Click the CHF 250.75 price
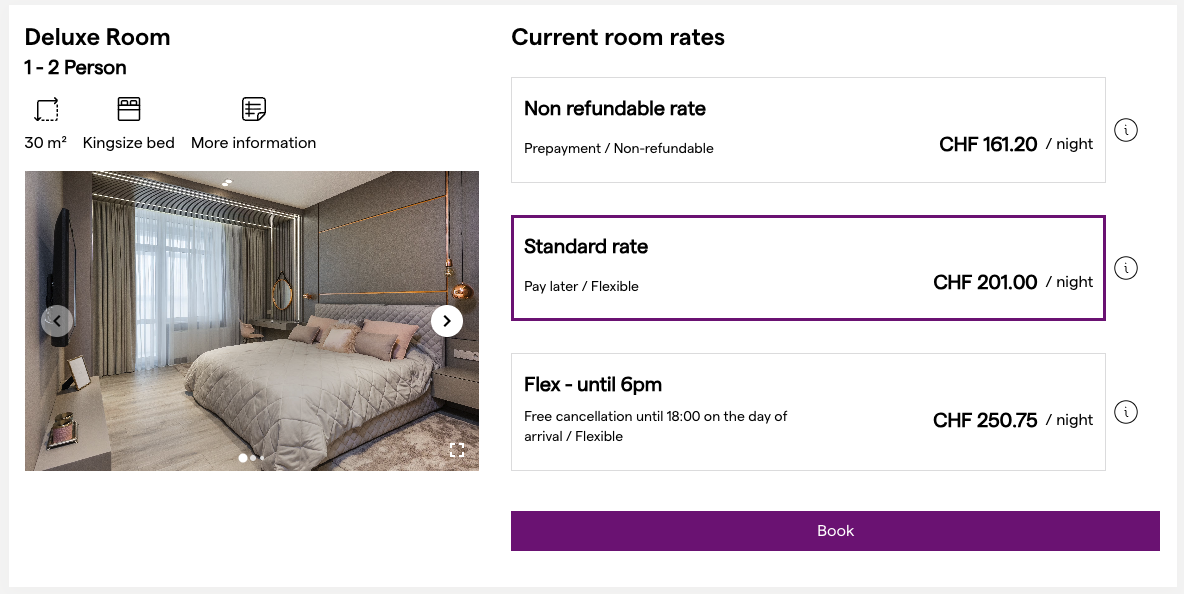 [x=985, y=420]
